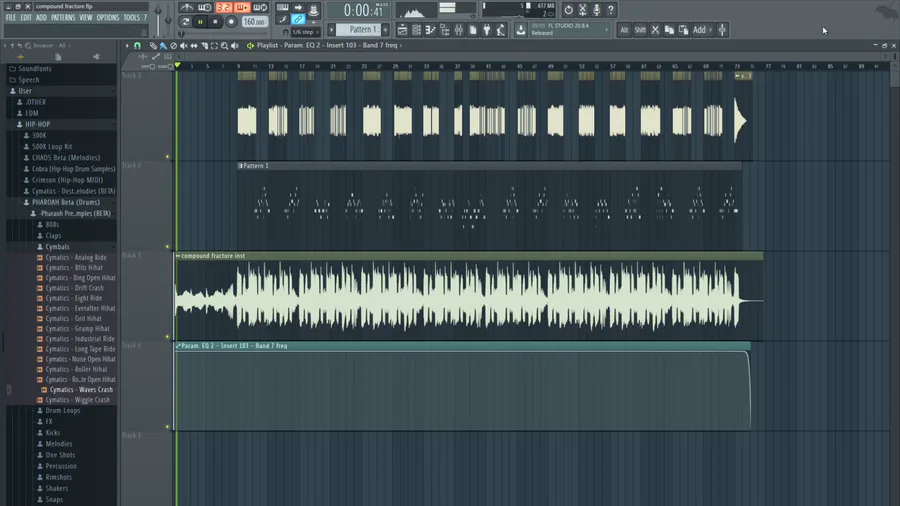Click the browser search magnifier icon

tap(28, 45)
